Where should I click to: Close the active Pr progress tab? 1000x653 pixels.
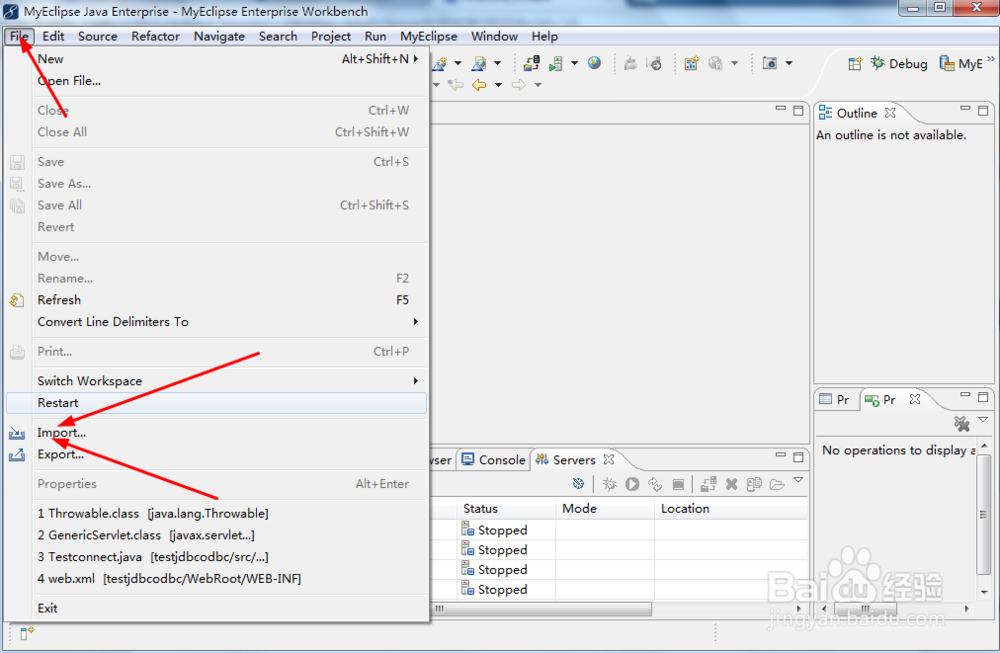click(x=915, y=399)
